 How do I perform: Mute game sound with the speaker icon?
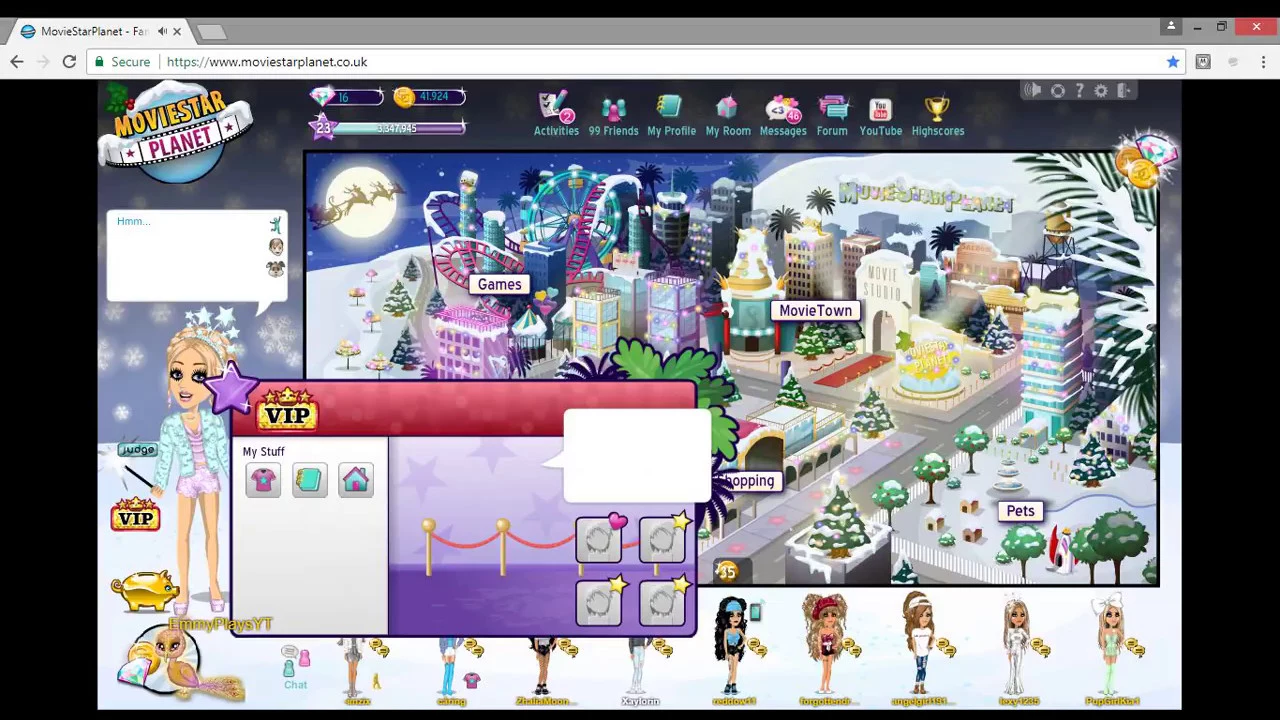coord(1034,91)
